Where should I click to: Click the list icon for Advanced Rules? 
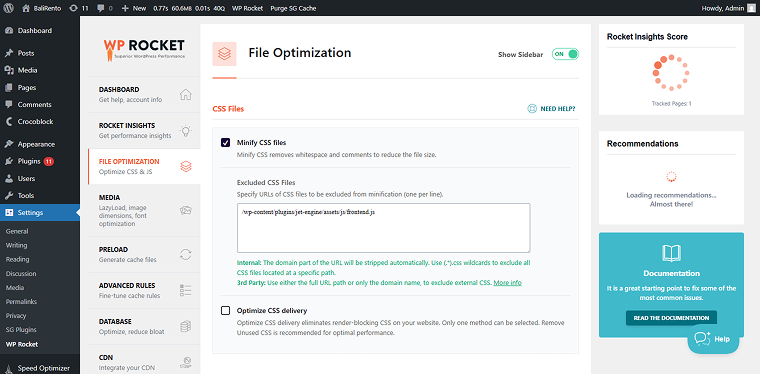pyautogui.click(x=186, y=291)
